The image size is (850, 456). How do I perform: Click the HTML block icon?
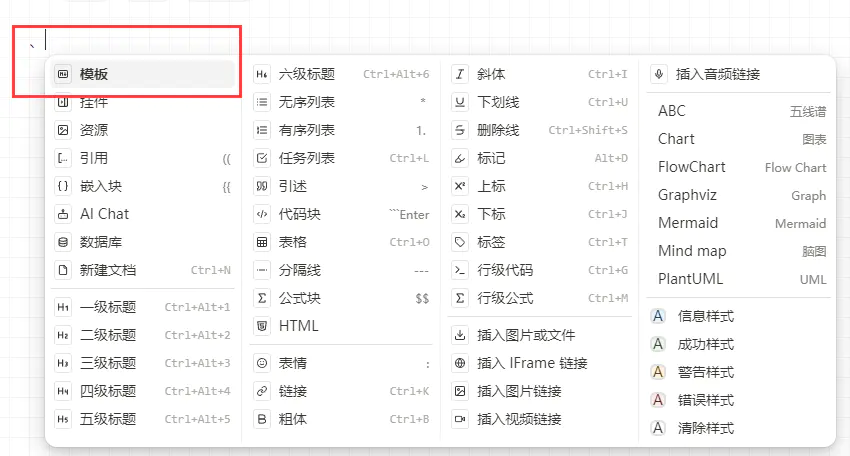(x=262, y=326)
